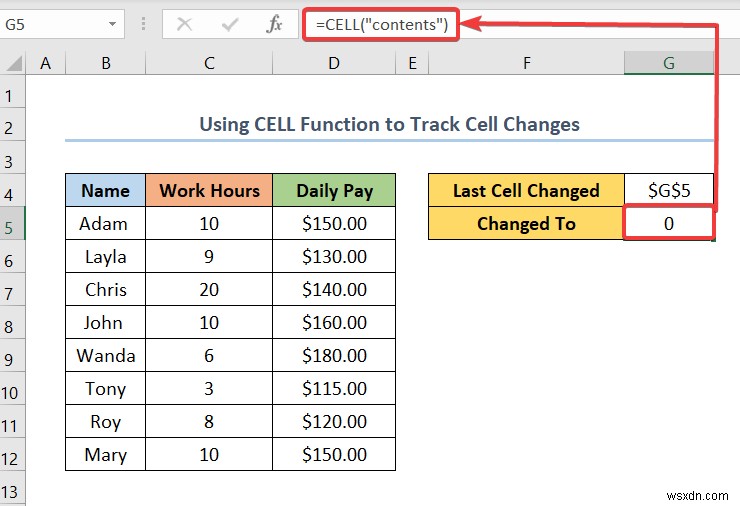Screen dimensions: 740x506
Task: Select column B header
Action: (106, 63)
